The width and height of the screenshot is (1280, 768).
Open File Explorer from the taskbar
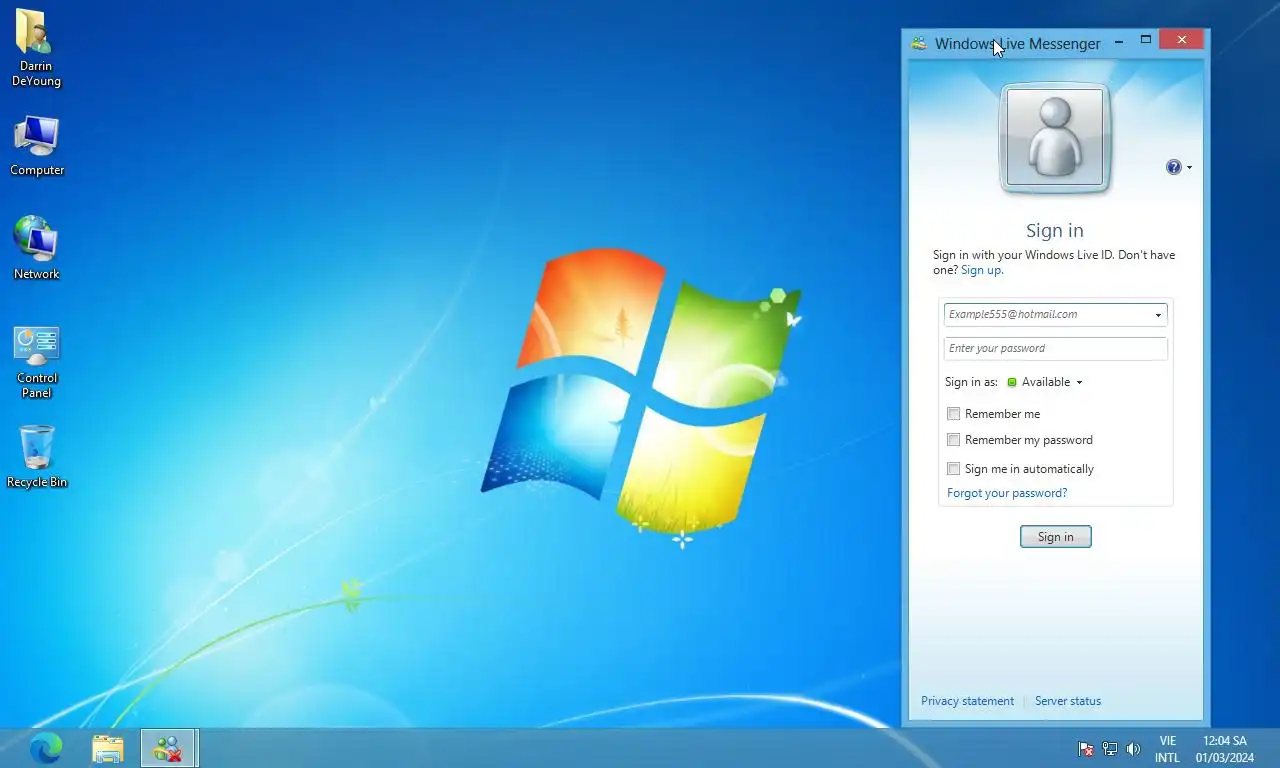click(108, 748)
